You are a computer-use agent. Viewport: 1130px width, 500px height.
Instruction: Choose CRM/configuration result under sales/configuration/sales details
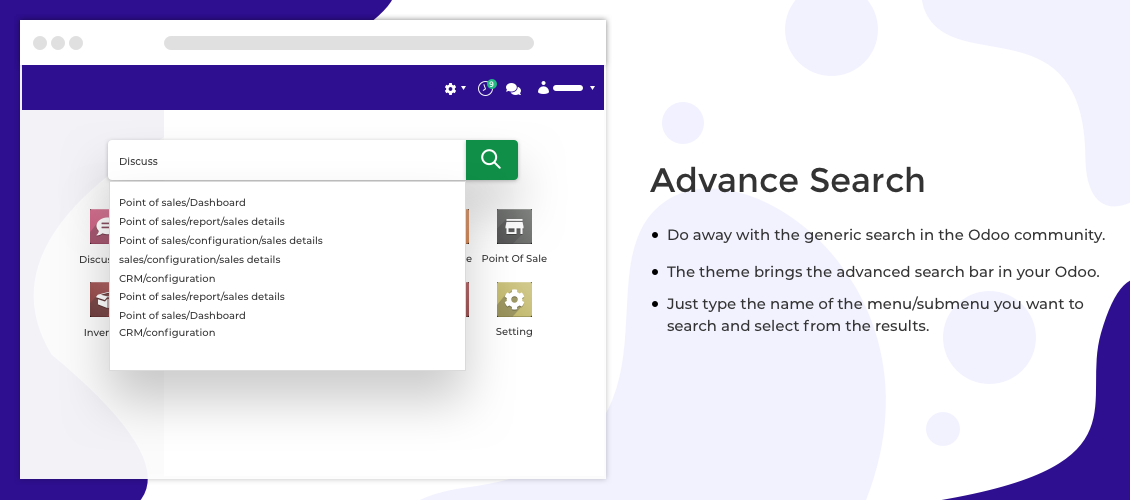tap(167, 278)
